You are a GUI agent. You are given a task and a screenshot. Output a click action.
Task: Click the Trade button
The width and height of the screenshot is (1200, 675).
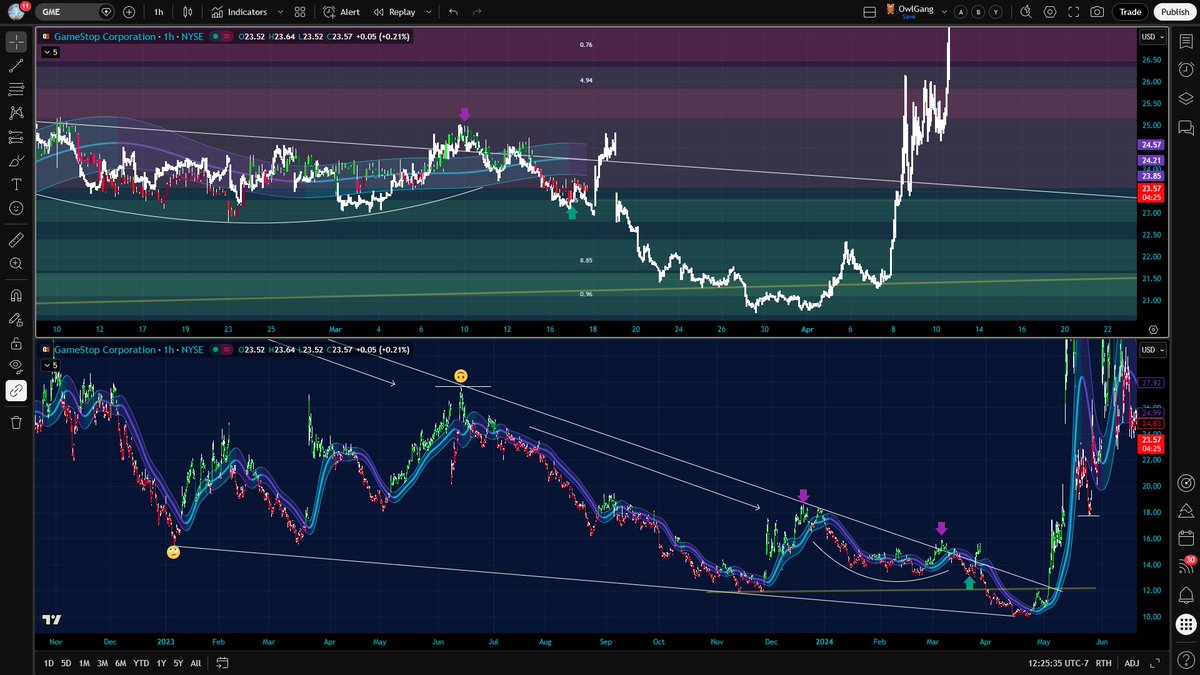click(1131, 12)
